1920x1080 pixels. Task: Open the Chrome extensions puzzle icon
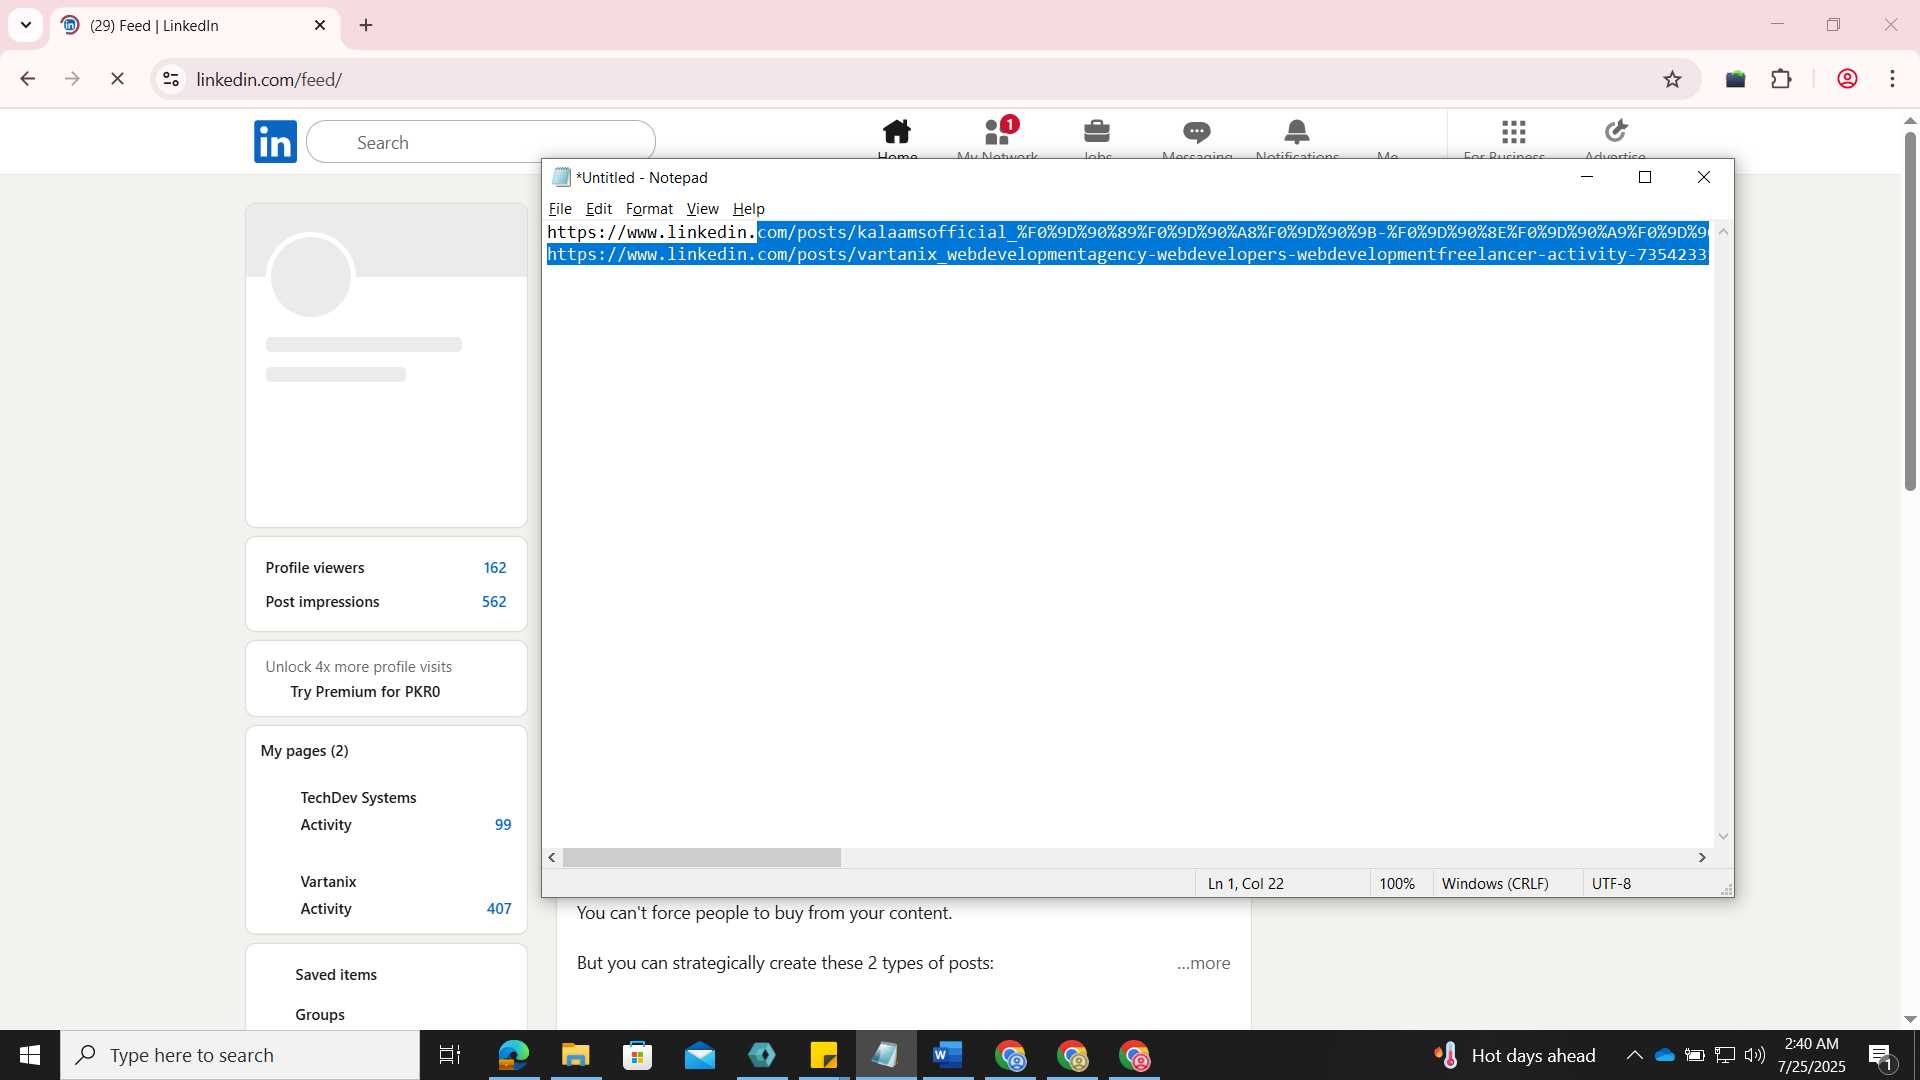pos(1781,79)
